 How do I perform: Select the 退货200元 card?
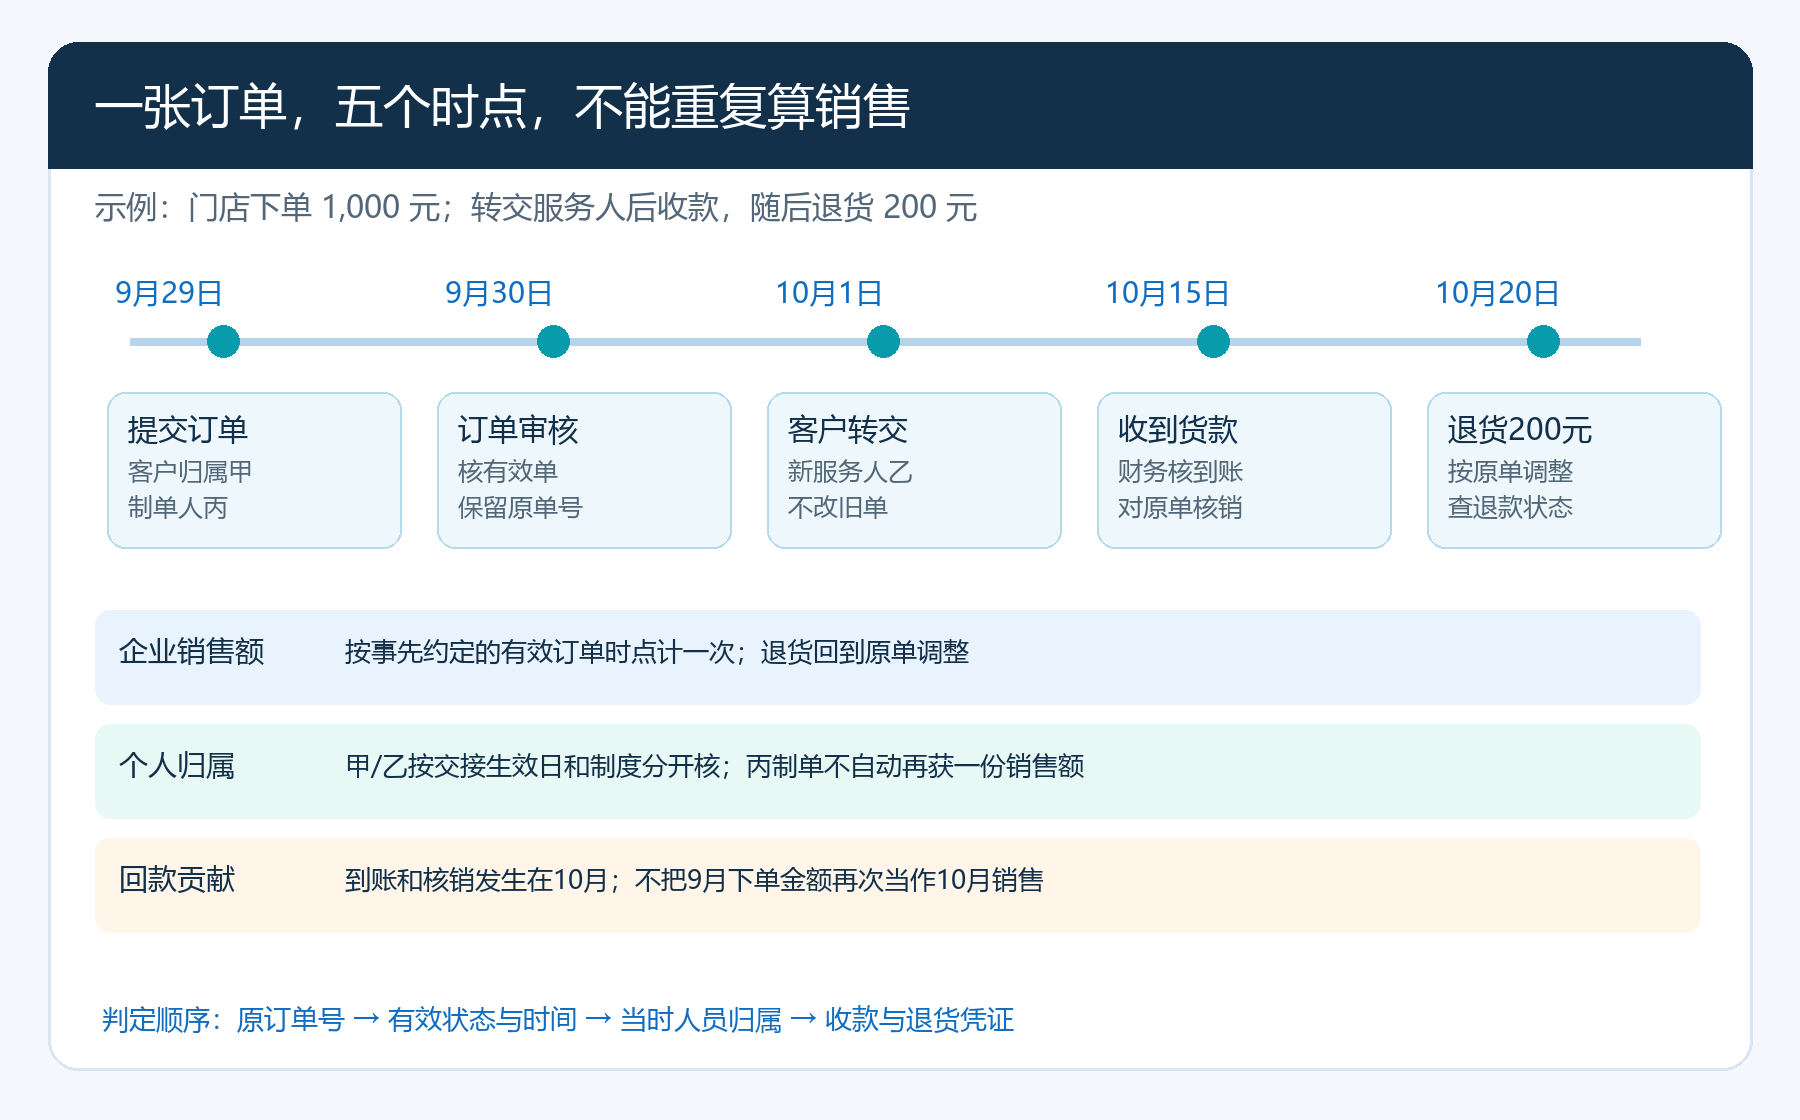pos(1574,470)
